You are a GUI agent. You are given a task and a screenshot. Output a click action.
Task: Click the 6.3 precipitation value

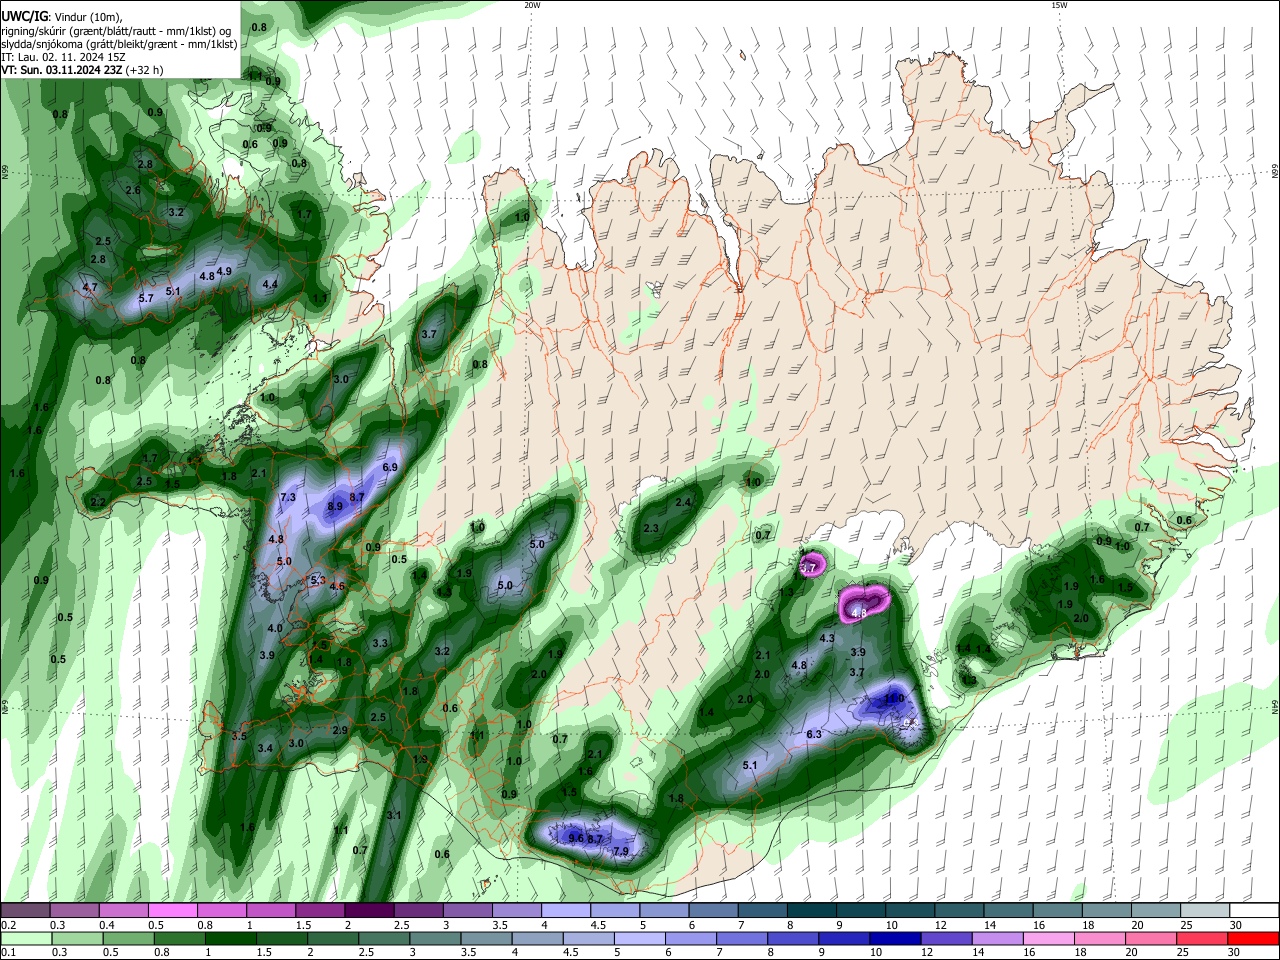814,734
